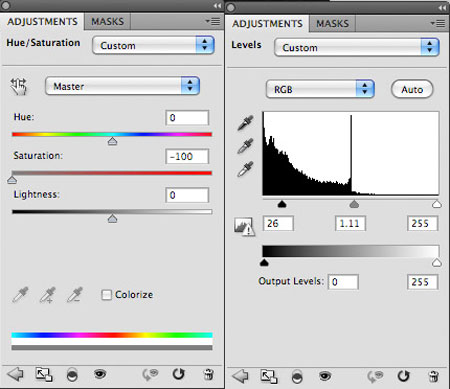Toggle Levels layer visibility eye
450x389 pixels.
coord(325,376)
